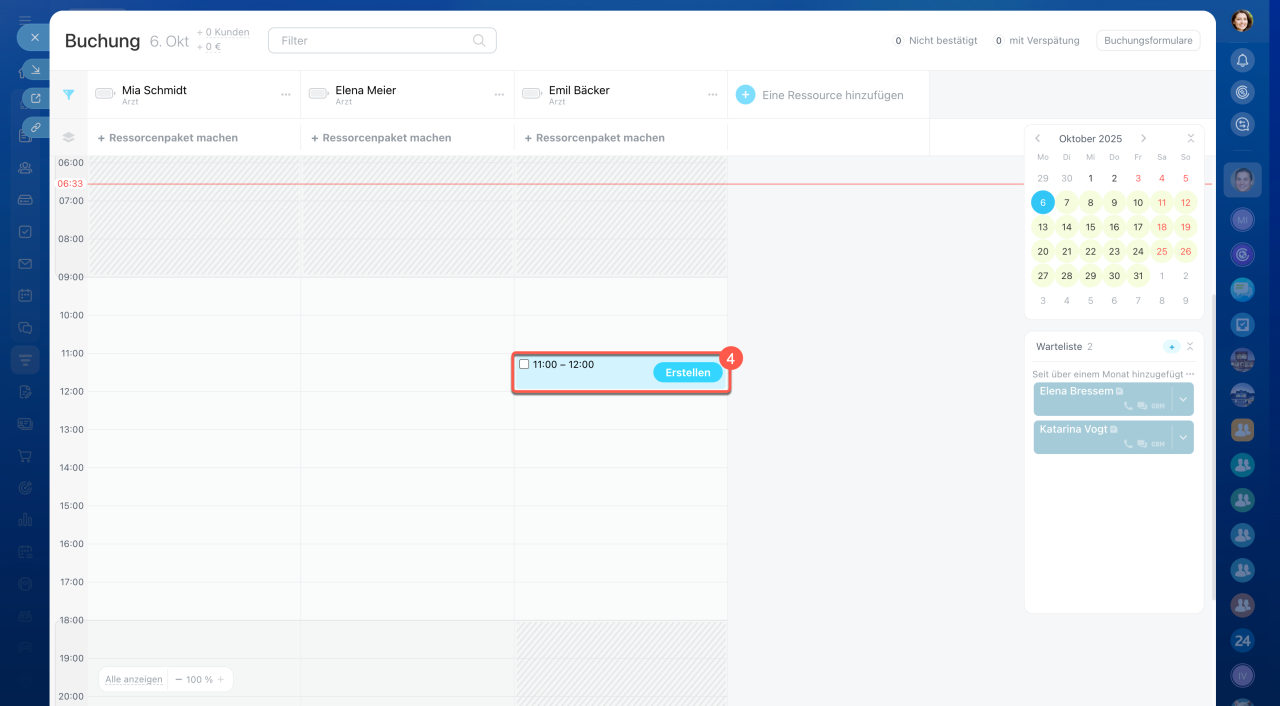Open the IV avatar in right sidebar
The height and width of the screenshot is (706, 1280).
tap(1242, 676)
